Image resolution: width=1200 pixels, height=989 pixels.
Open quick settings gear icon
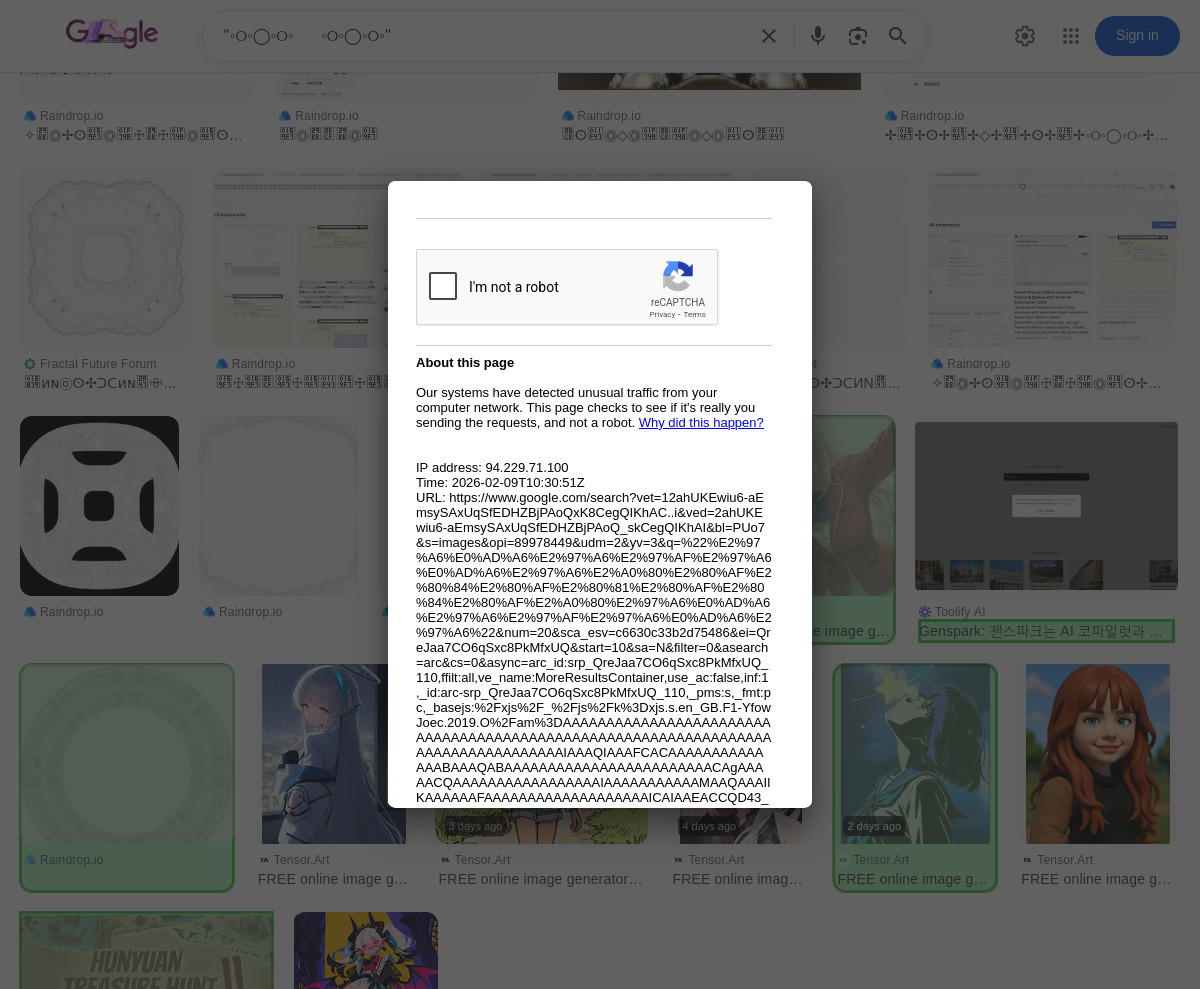point(1024,36)
